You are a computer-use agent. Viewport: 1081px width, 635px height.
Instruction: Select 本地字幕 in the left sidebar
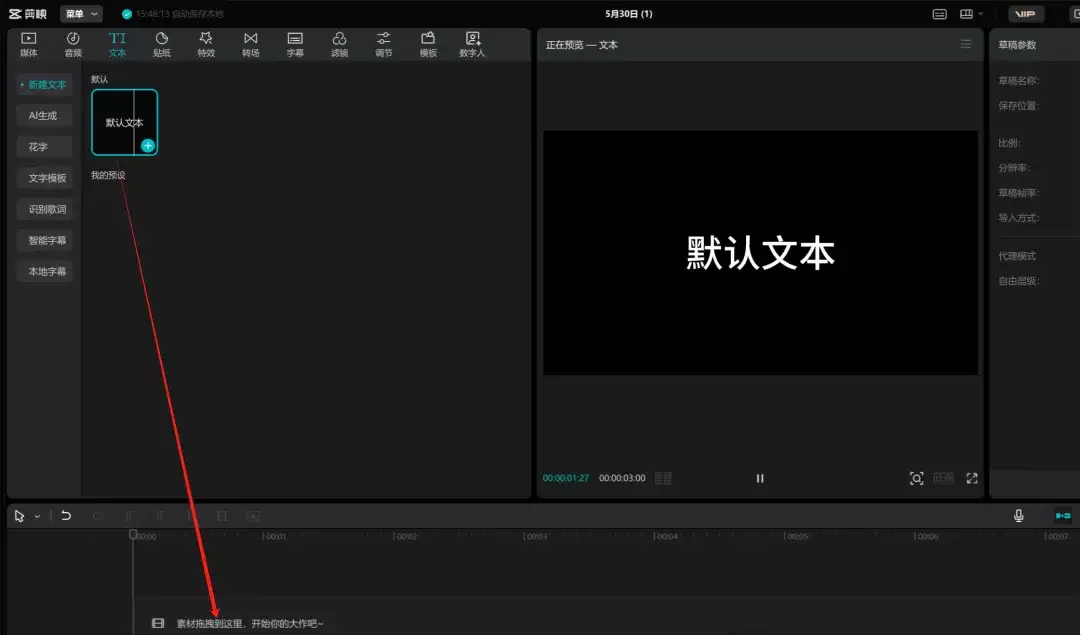pyautogui.click(x=44, y=271)
